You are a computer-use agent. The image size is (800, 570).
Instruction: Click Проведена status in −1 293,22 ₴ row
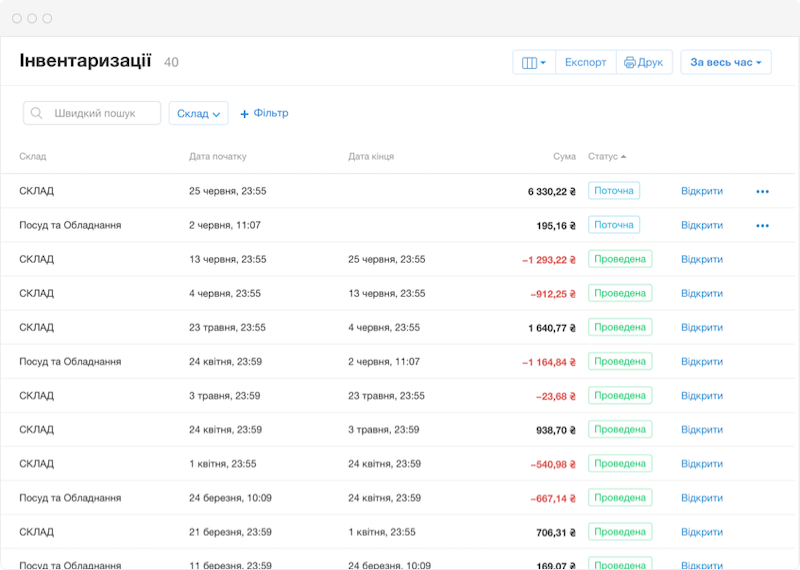(620, 259)
